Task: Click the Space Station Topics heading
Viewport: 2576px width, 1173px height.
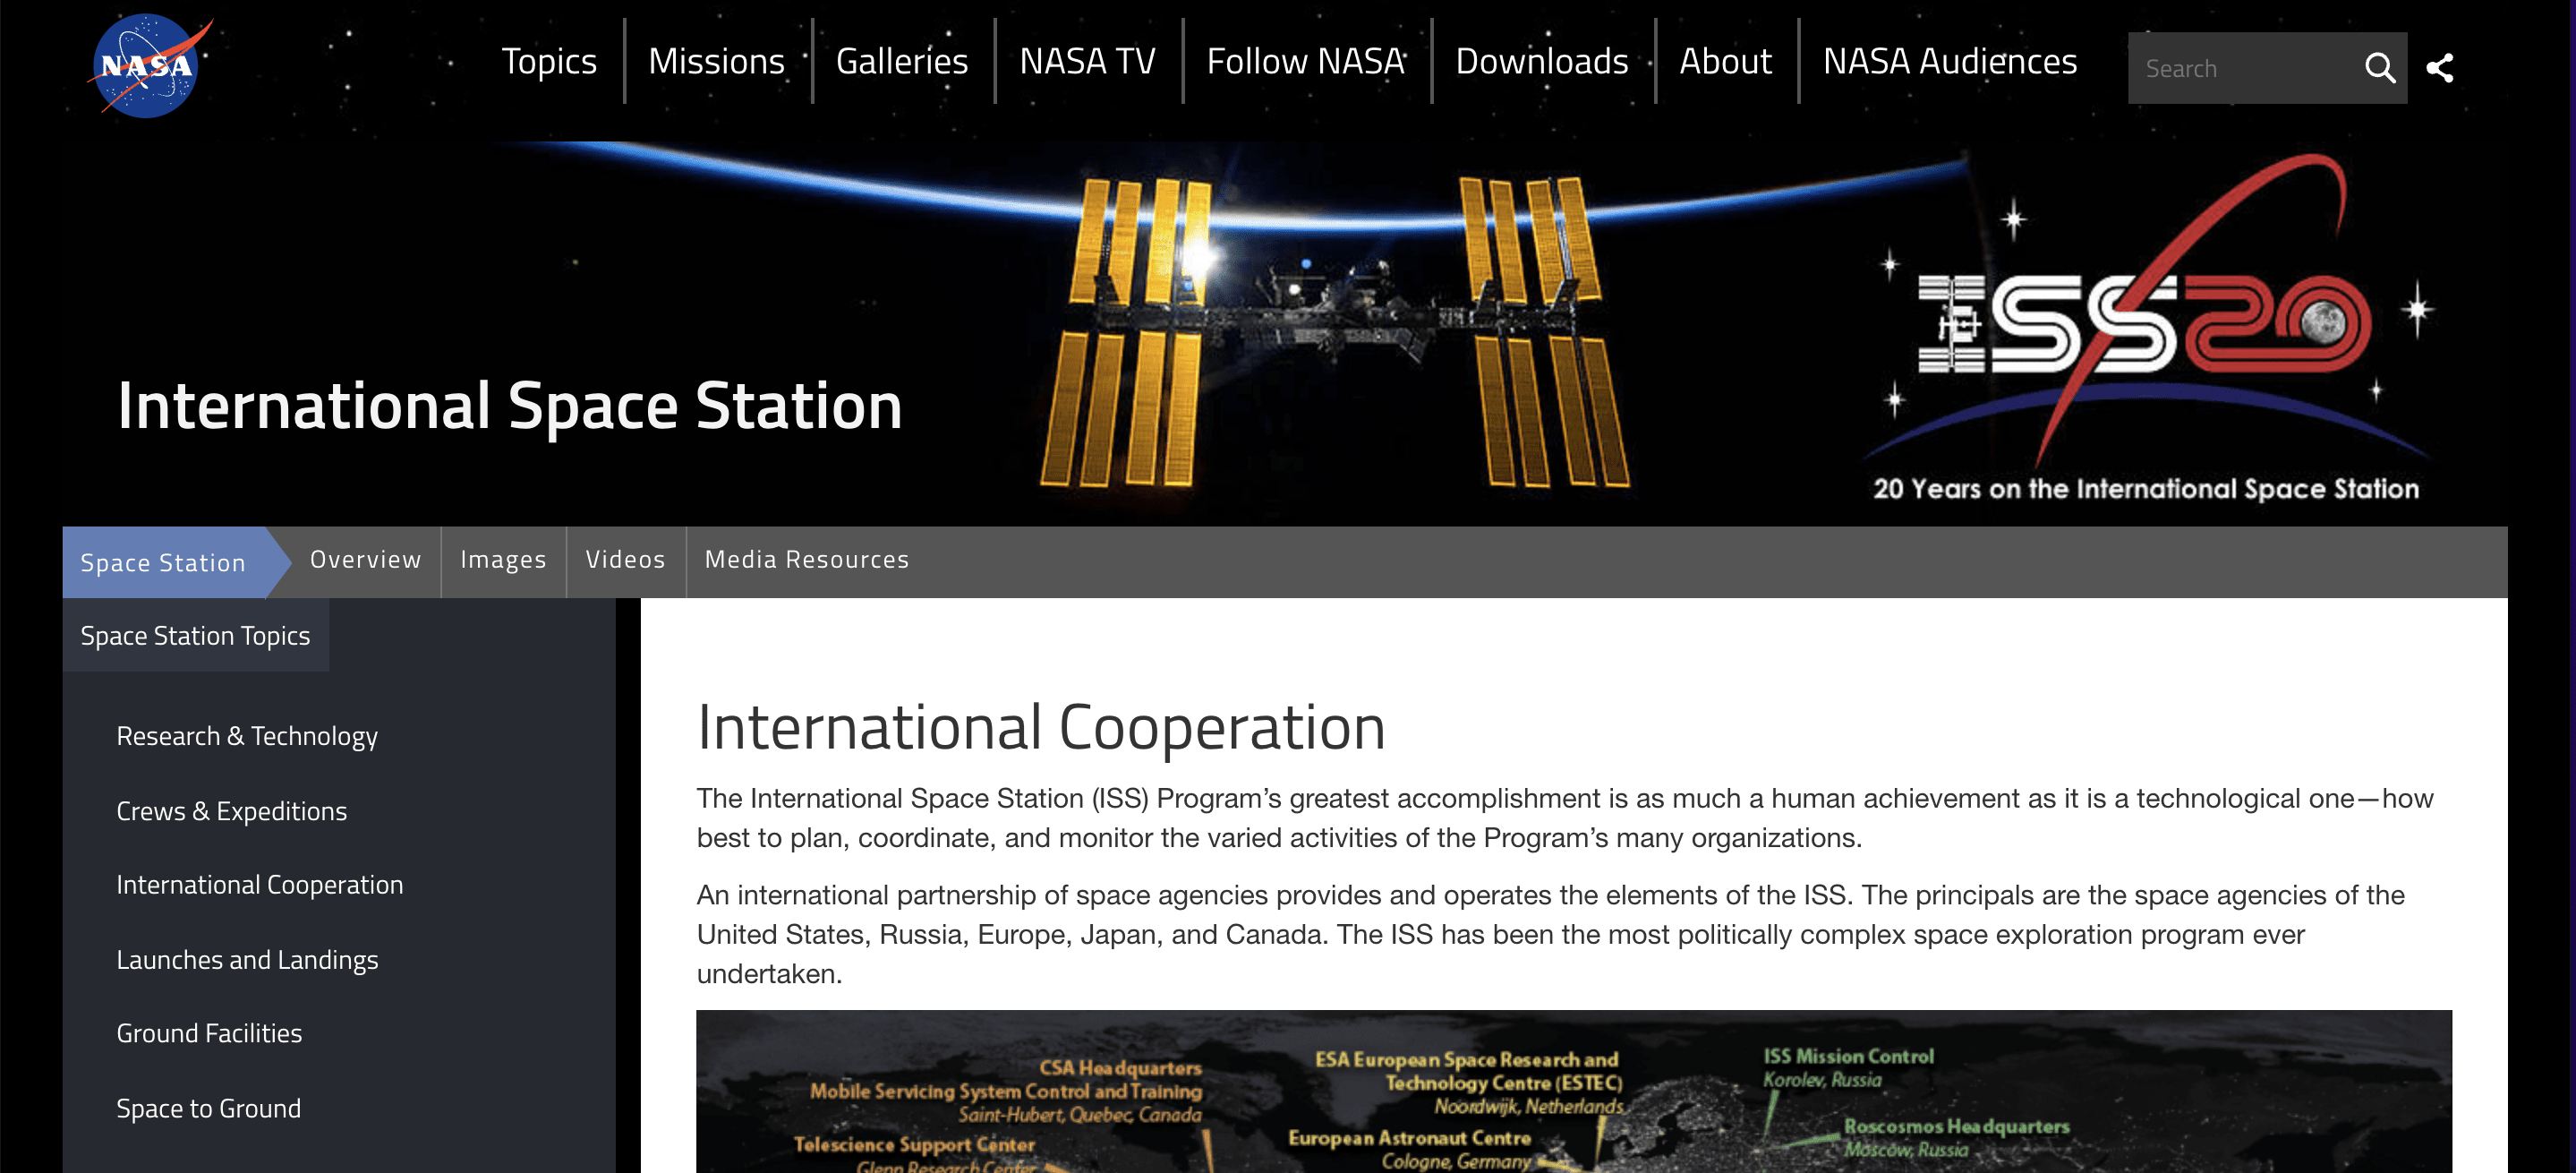Action: pyautogui.click(x=196, y=635)
